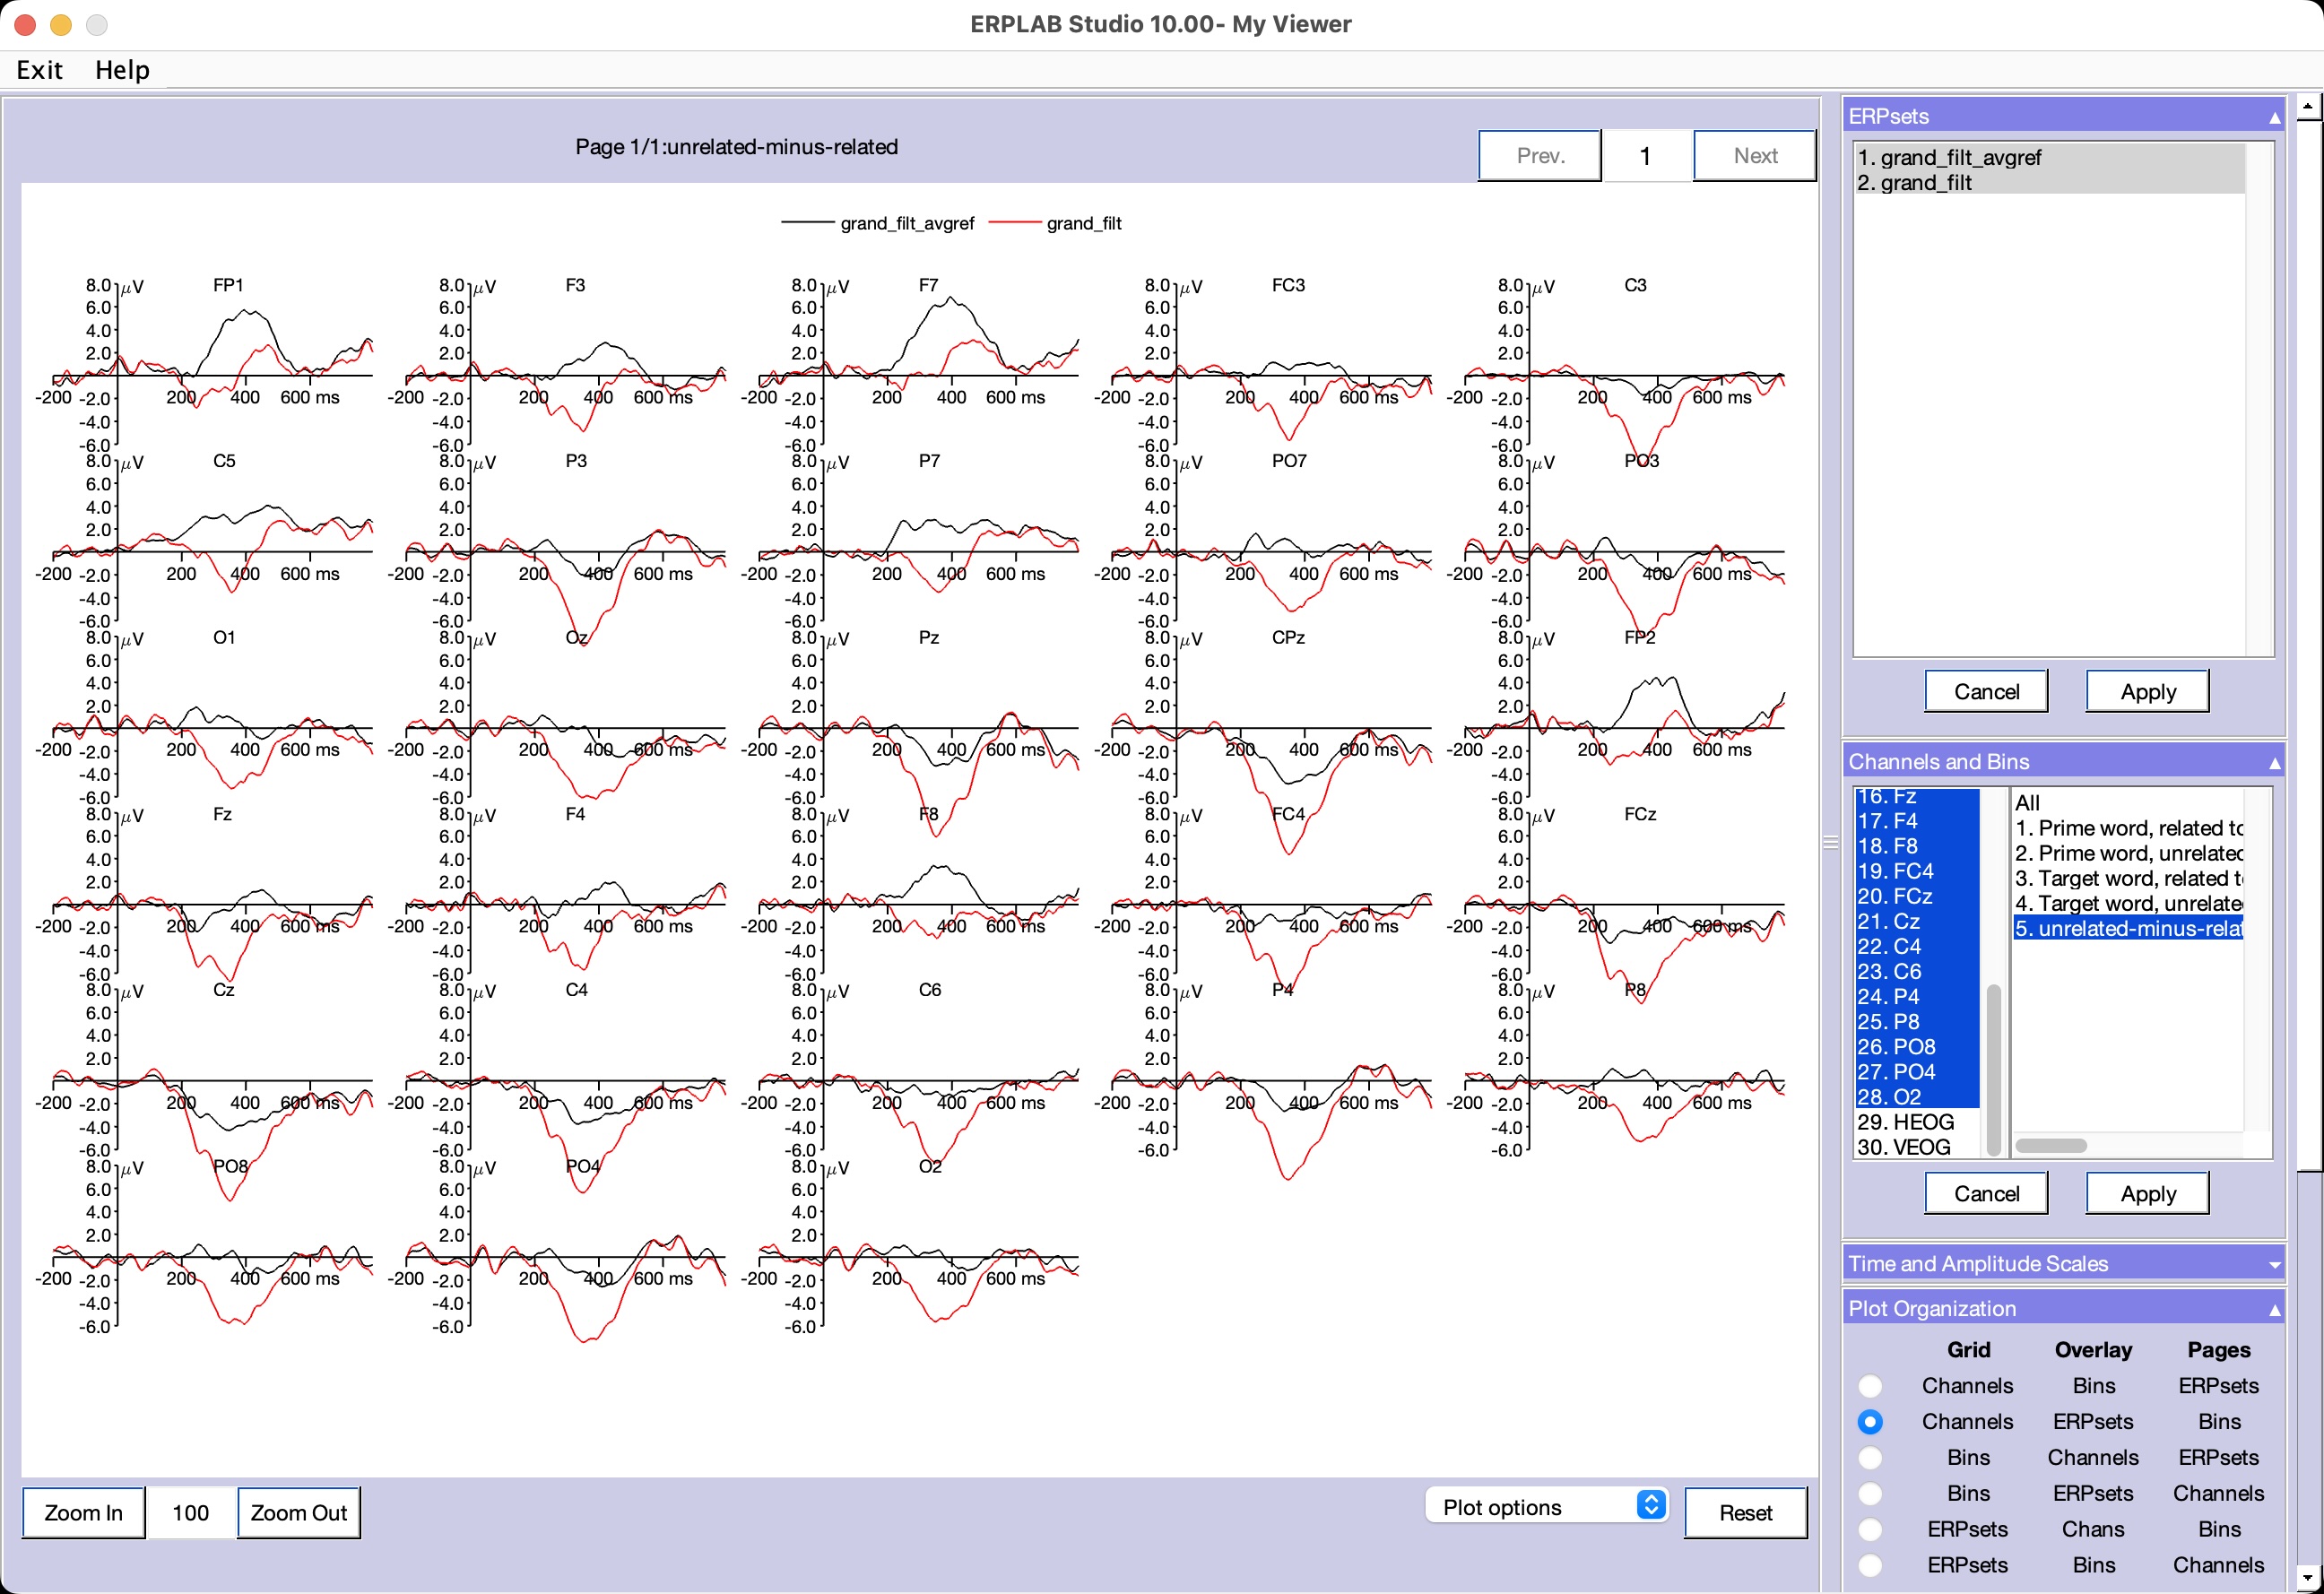Select ERPsets / Chans / Bins layout radio
This screenshot has height=1594, width=2324.
tap(1870, 1530)
